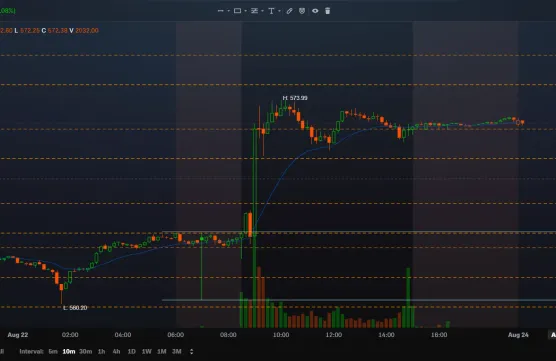Click the 06:00 time axis label
Screen dimensions: 556x361
(176, 335)
